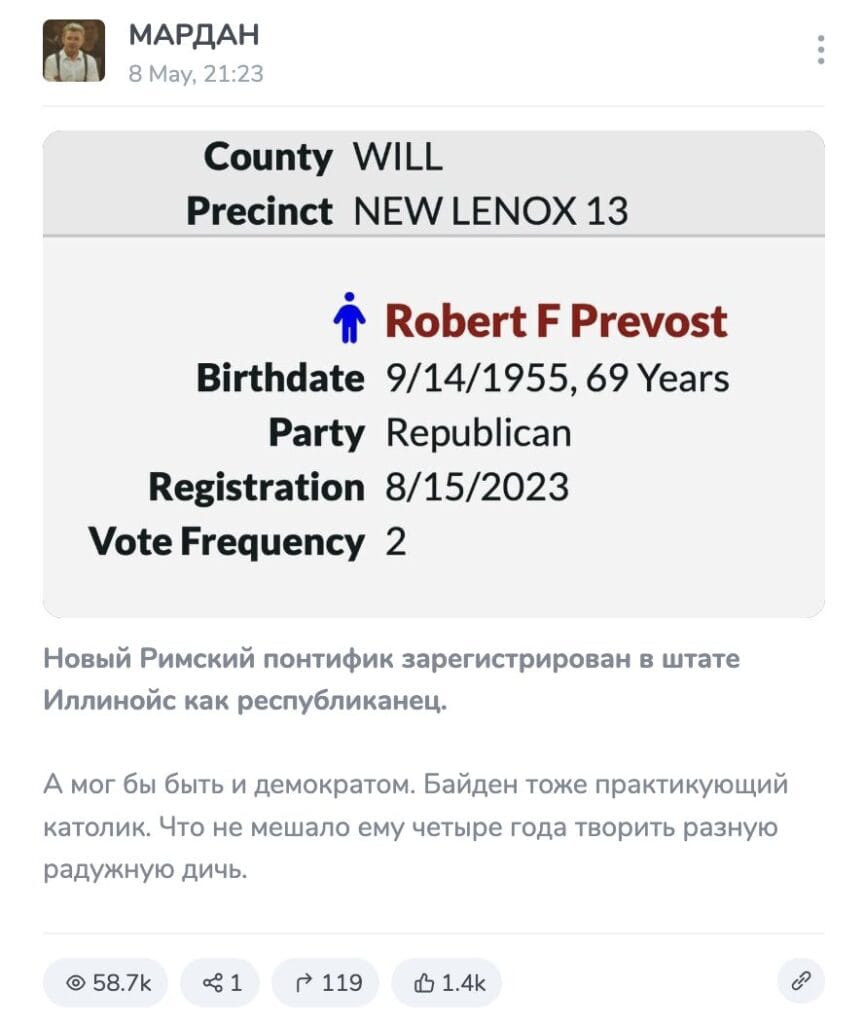The width and height of the screenshot is (864, 1024).
Task: Click the Party Republican field
Action: 421,433
